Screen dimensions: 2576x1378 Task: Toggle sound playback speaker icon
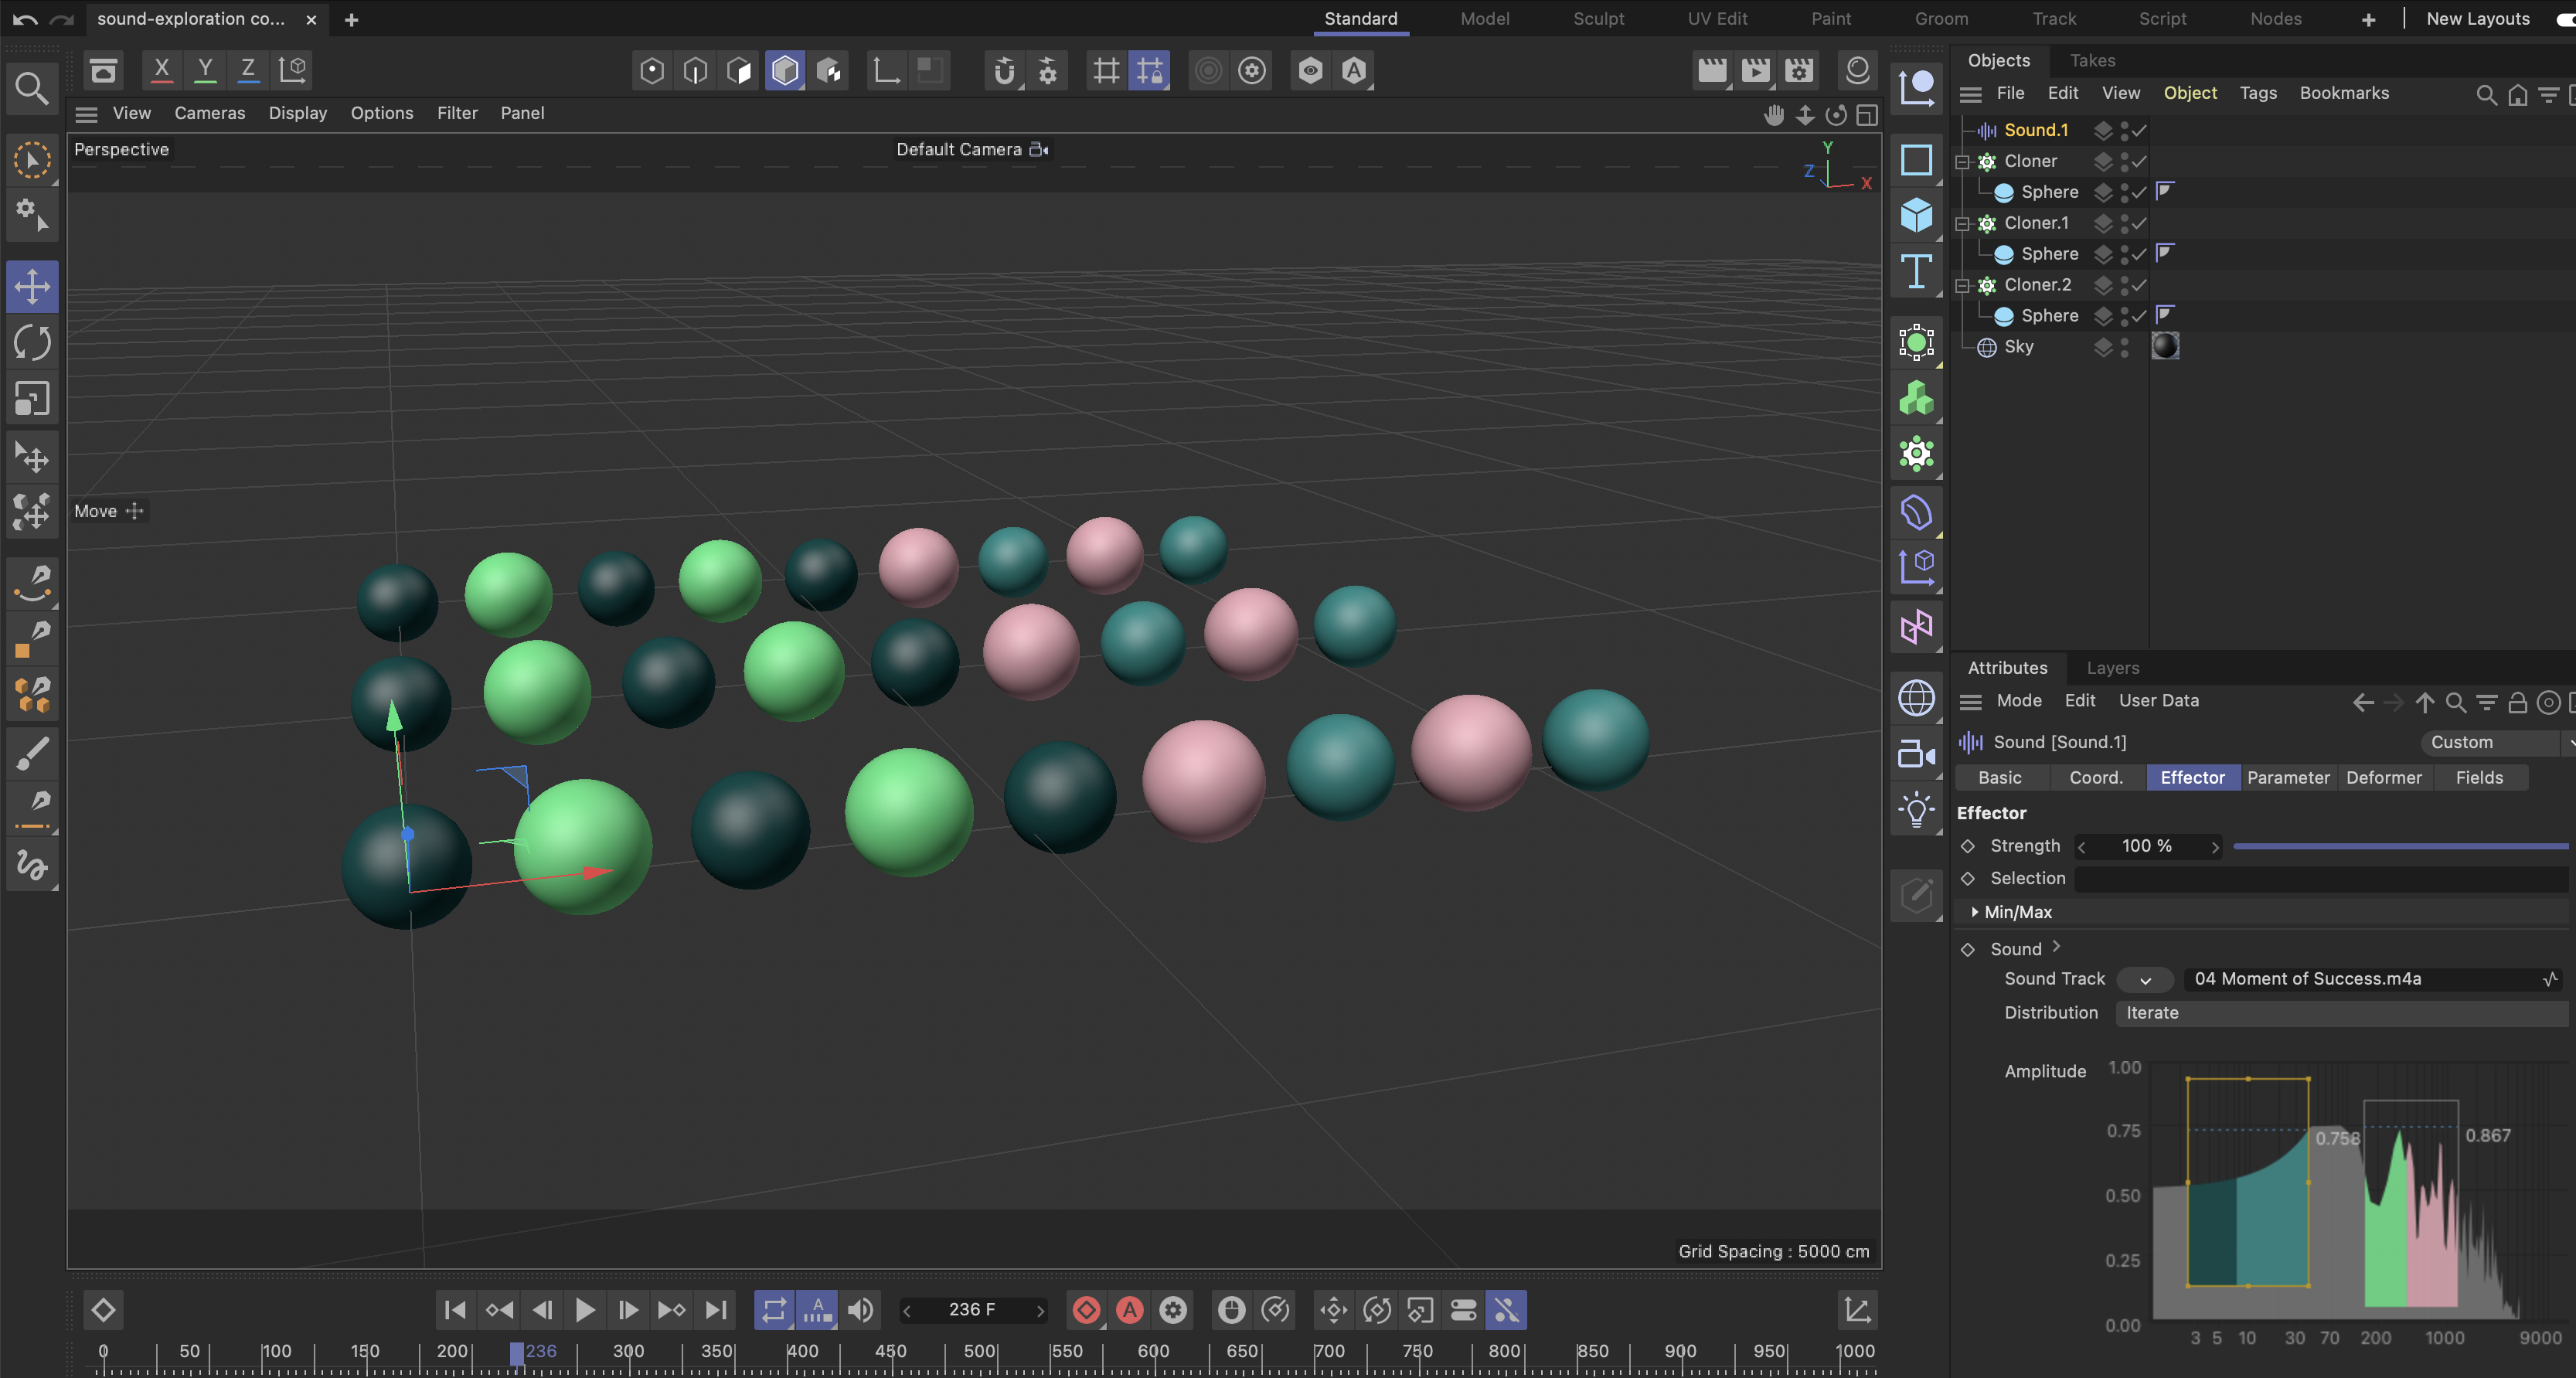(x=860, y=1310)
